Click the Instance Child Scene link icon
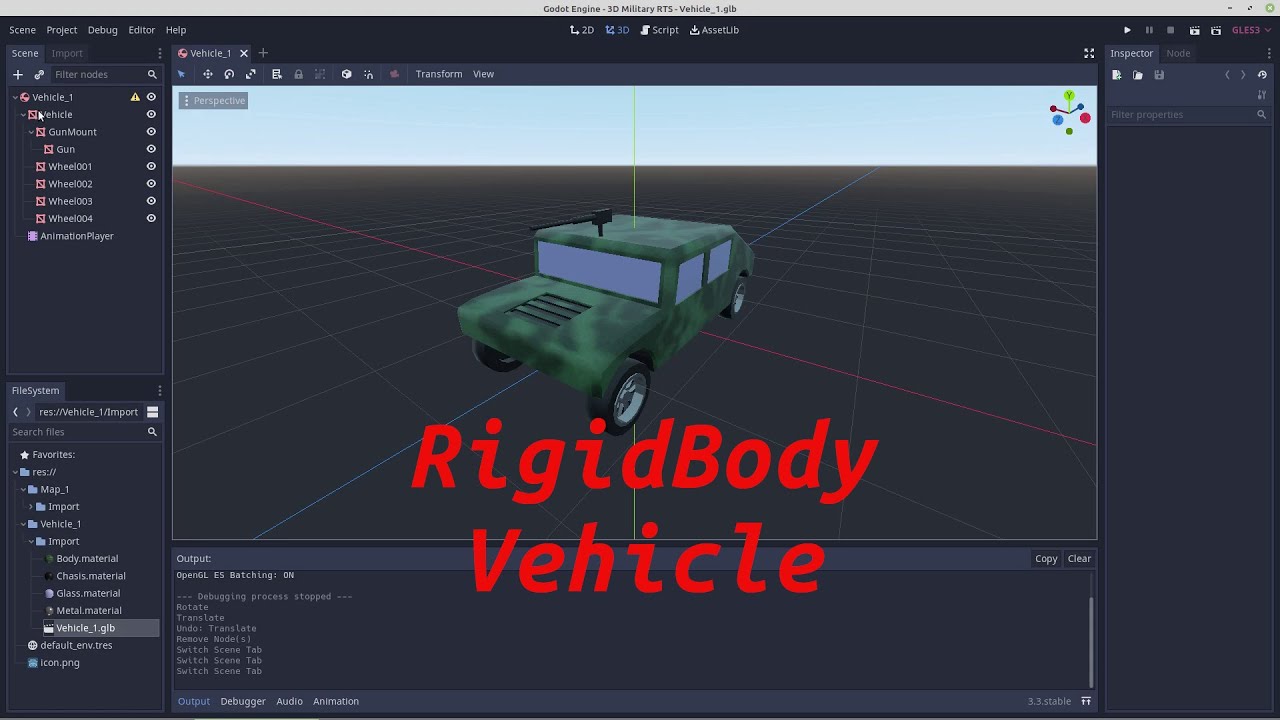 pyautogui.click(x=39, y=74)
